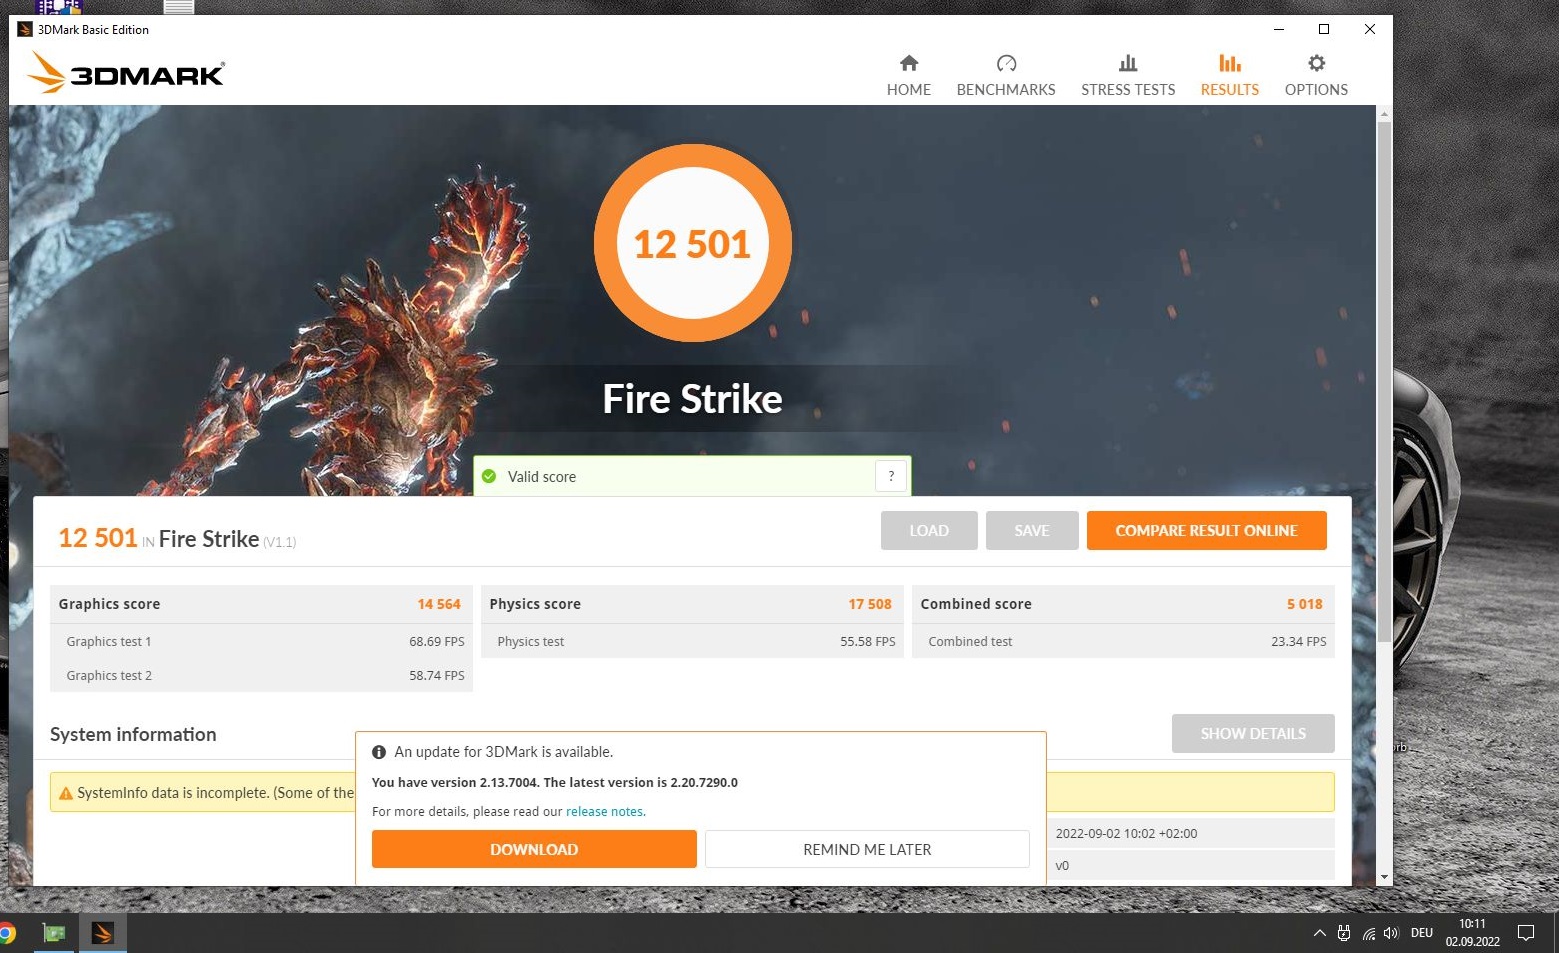
Task: Open the notification center icon
Action: pos(1526,933)
